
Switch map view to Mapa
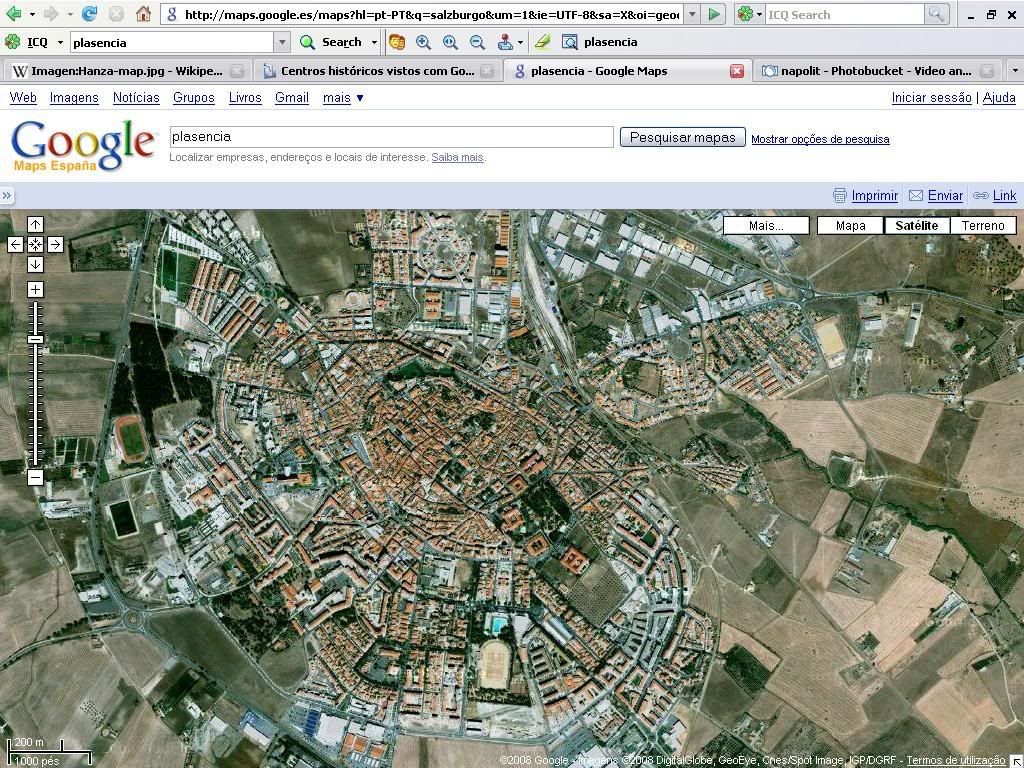[850, 225]
